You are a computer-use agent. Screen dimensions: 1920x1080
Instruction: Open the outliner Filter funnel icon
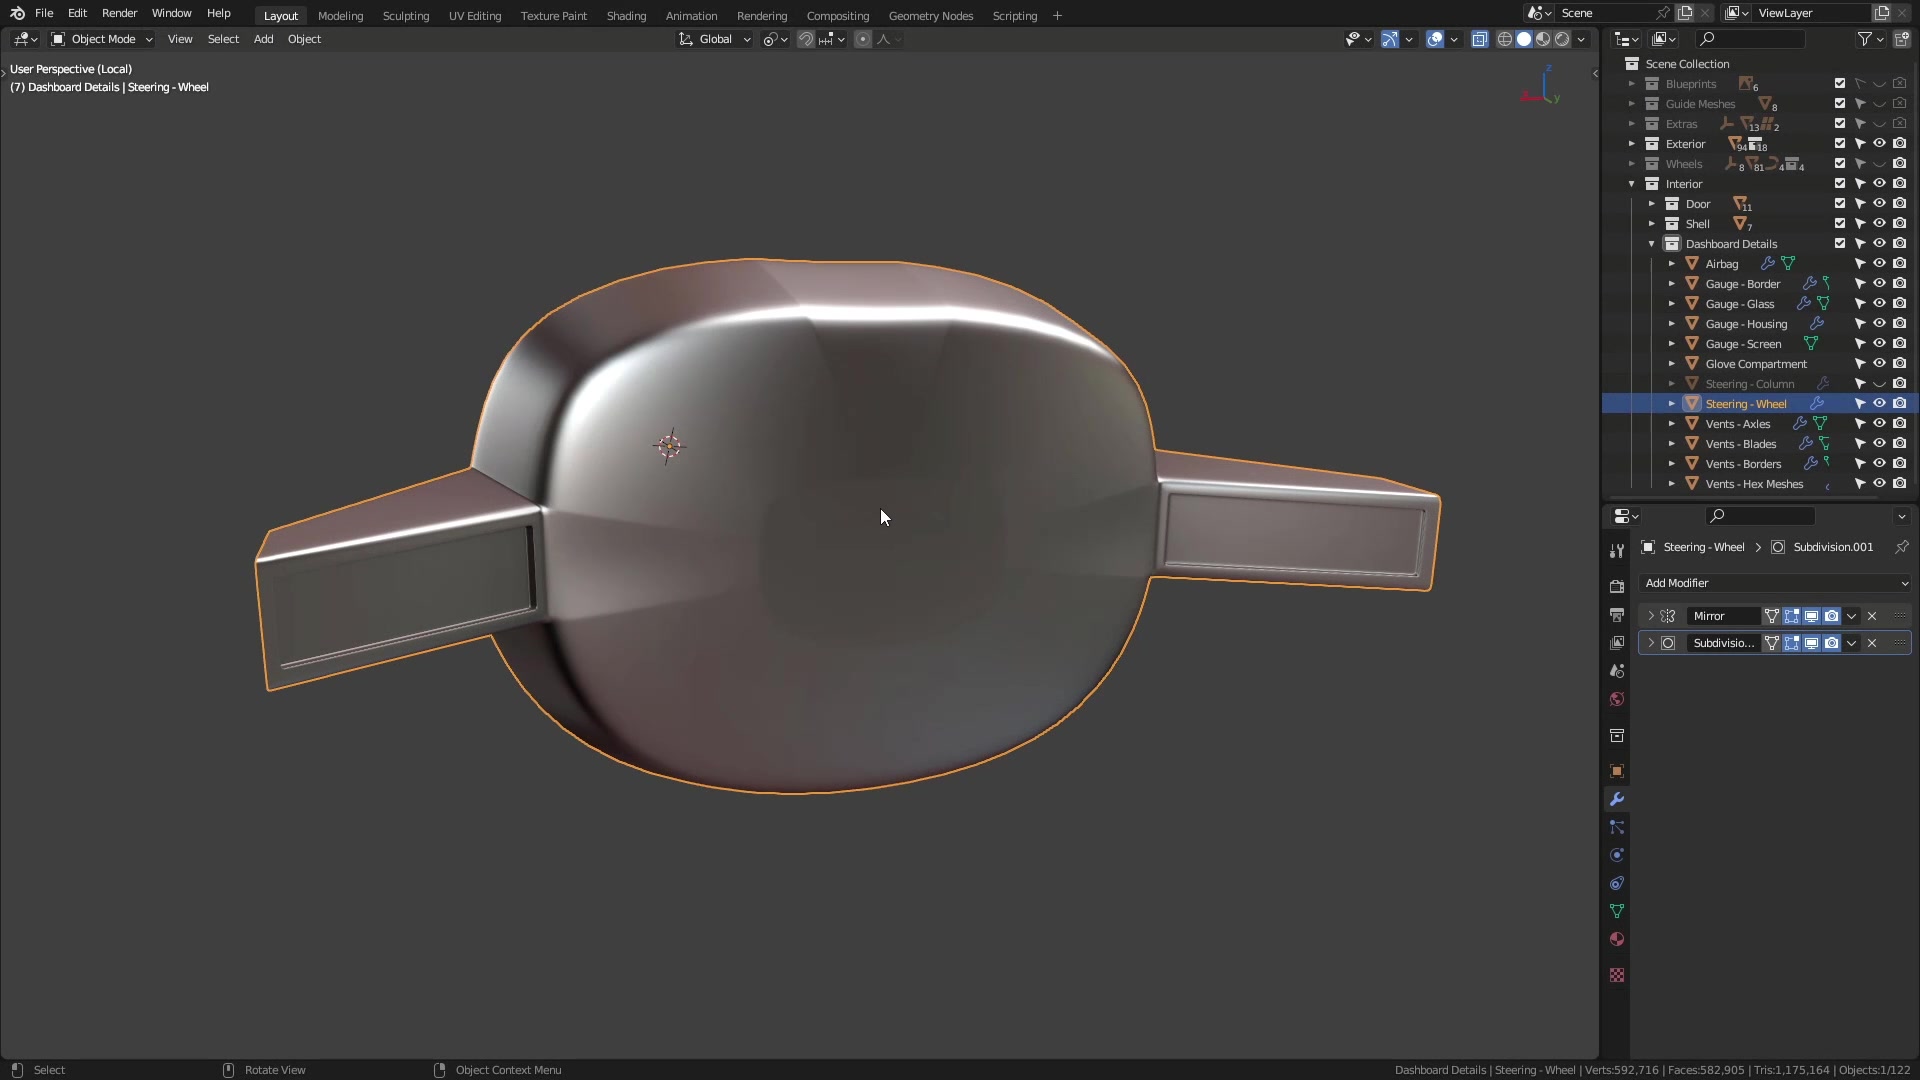(x=1865, y=39)
